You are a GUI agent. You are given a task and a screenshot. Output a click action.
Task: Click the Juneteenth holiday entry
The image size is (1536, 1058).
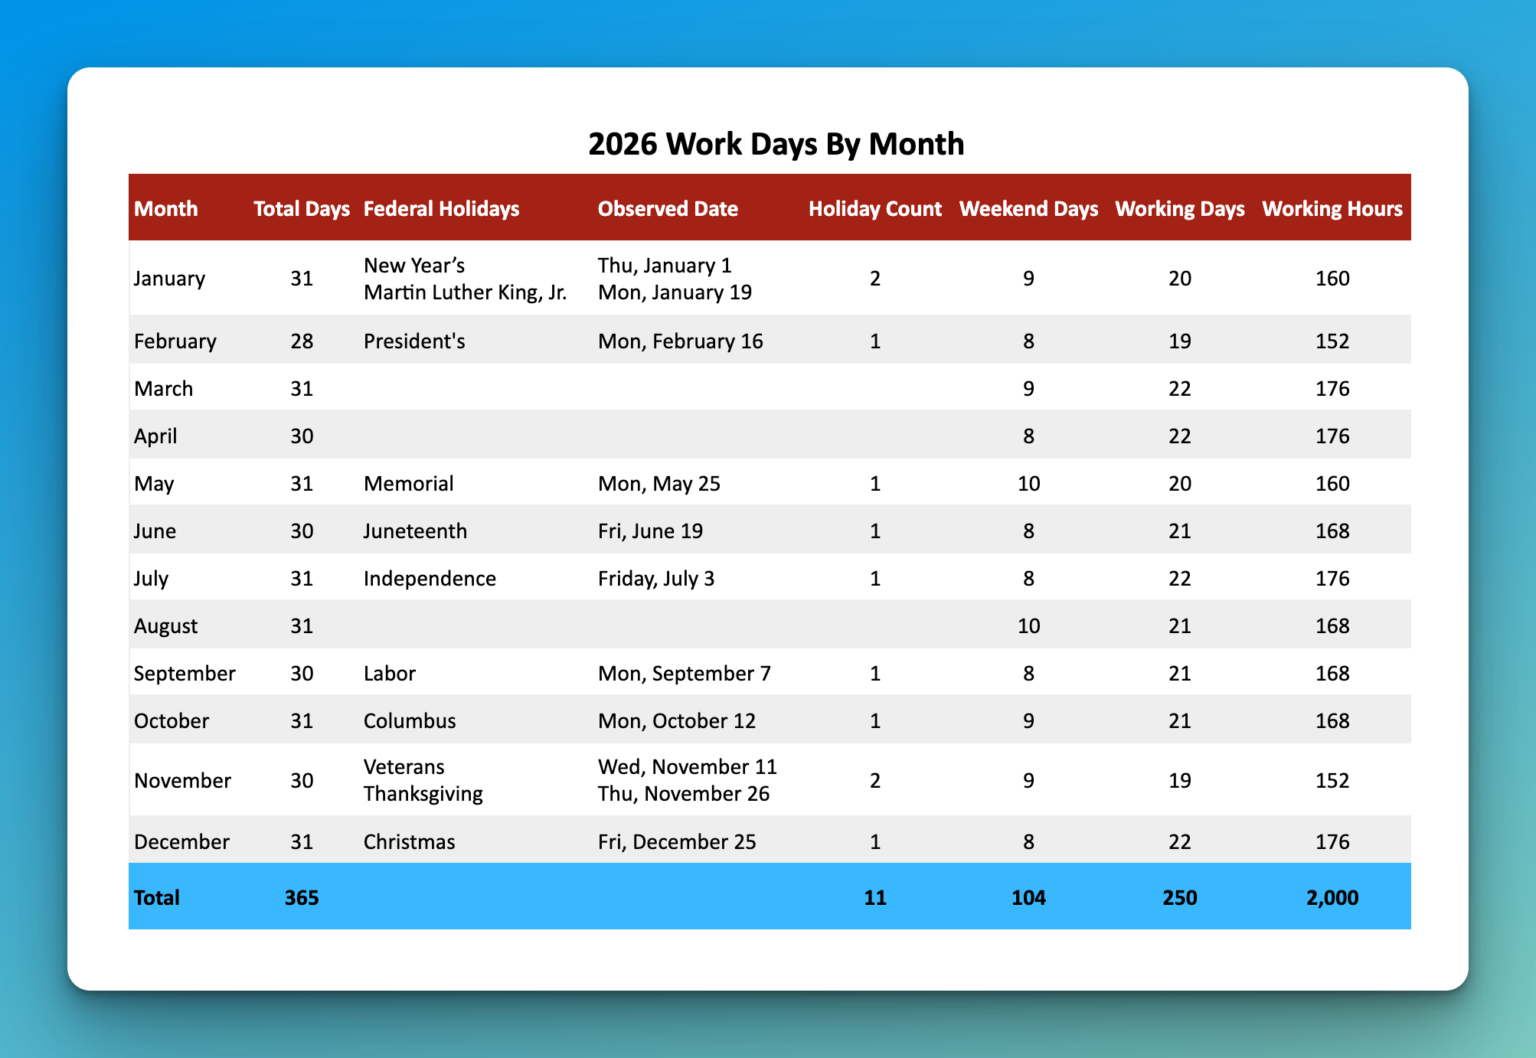click(415, 531)
